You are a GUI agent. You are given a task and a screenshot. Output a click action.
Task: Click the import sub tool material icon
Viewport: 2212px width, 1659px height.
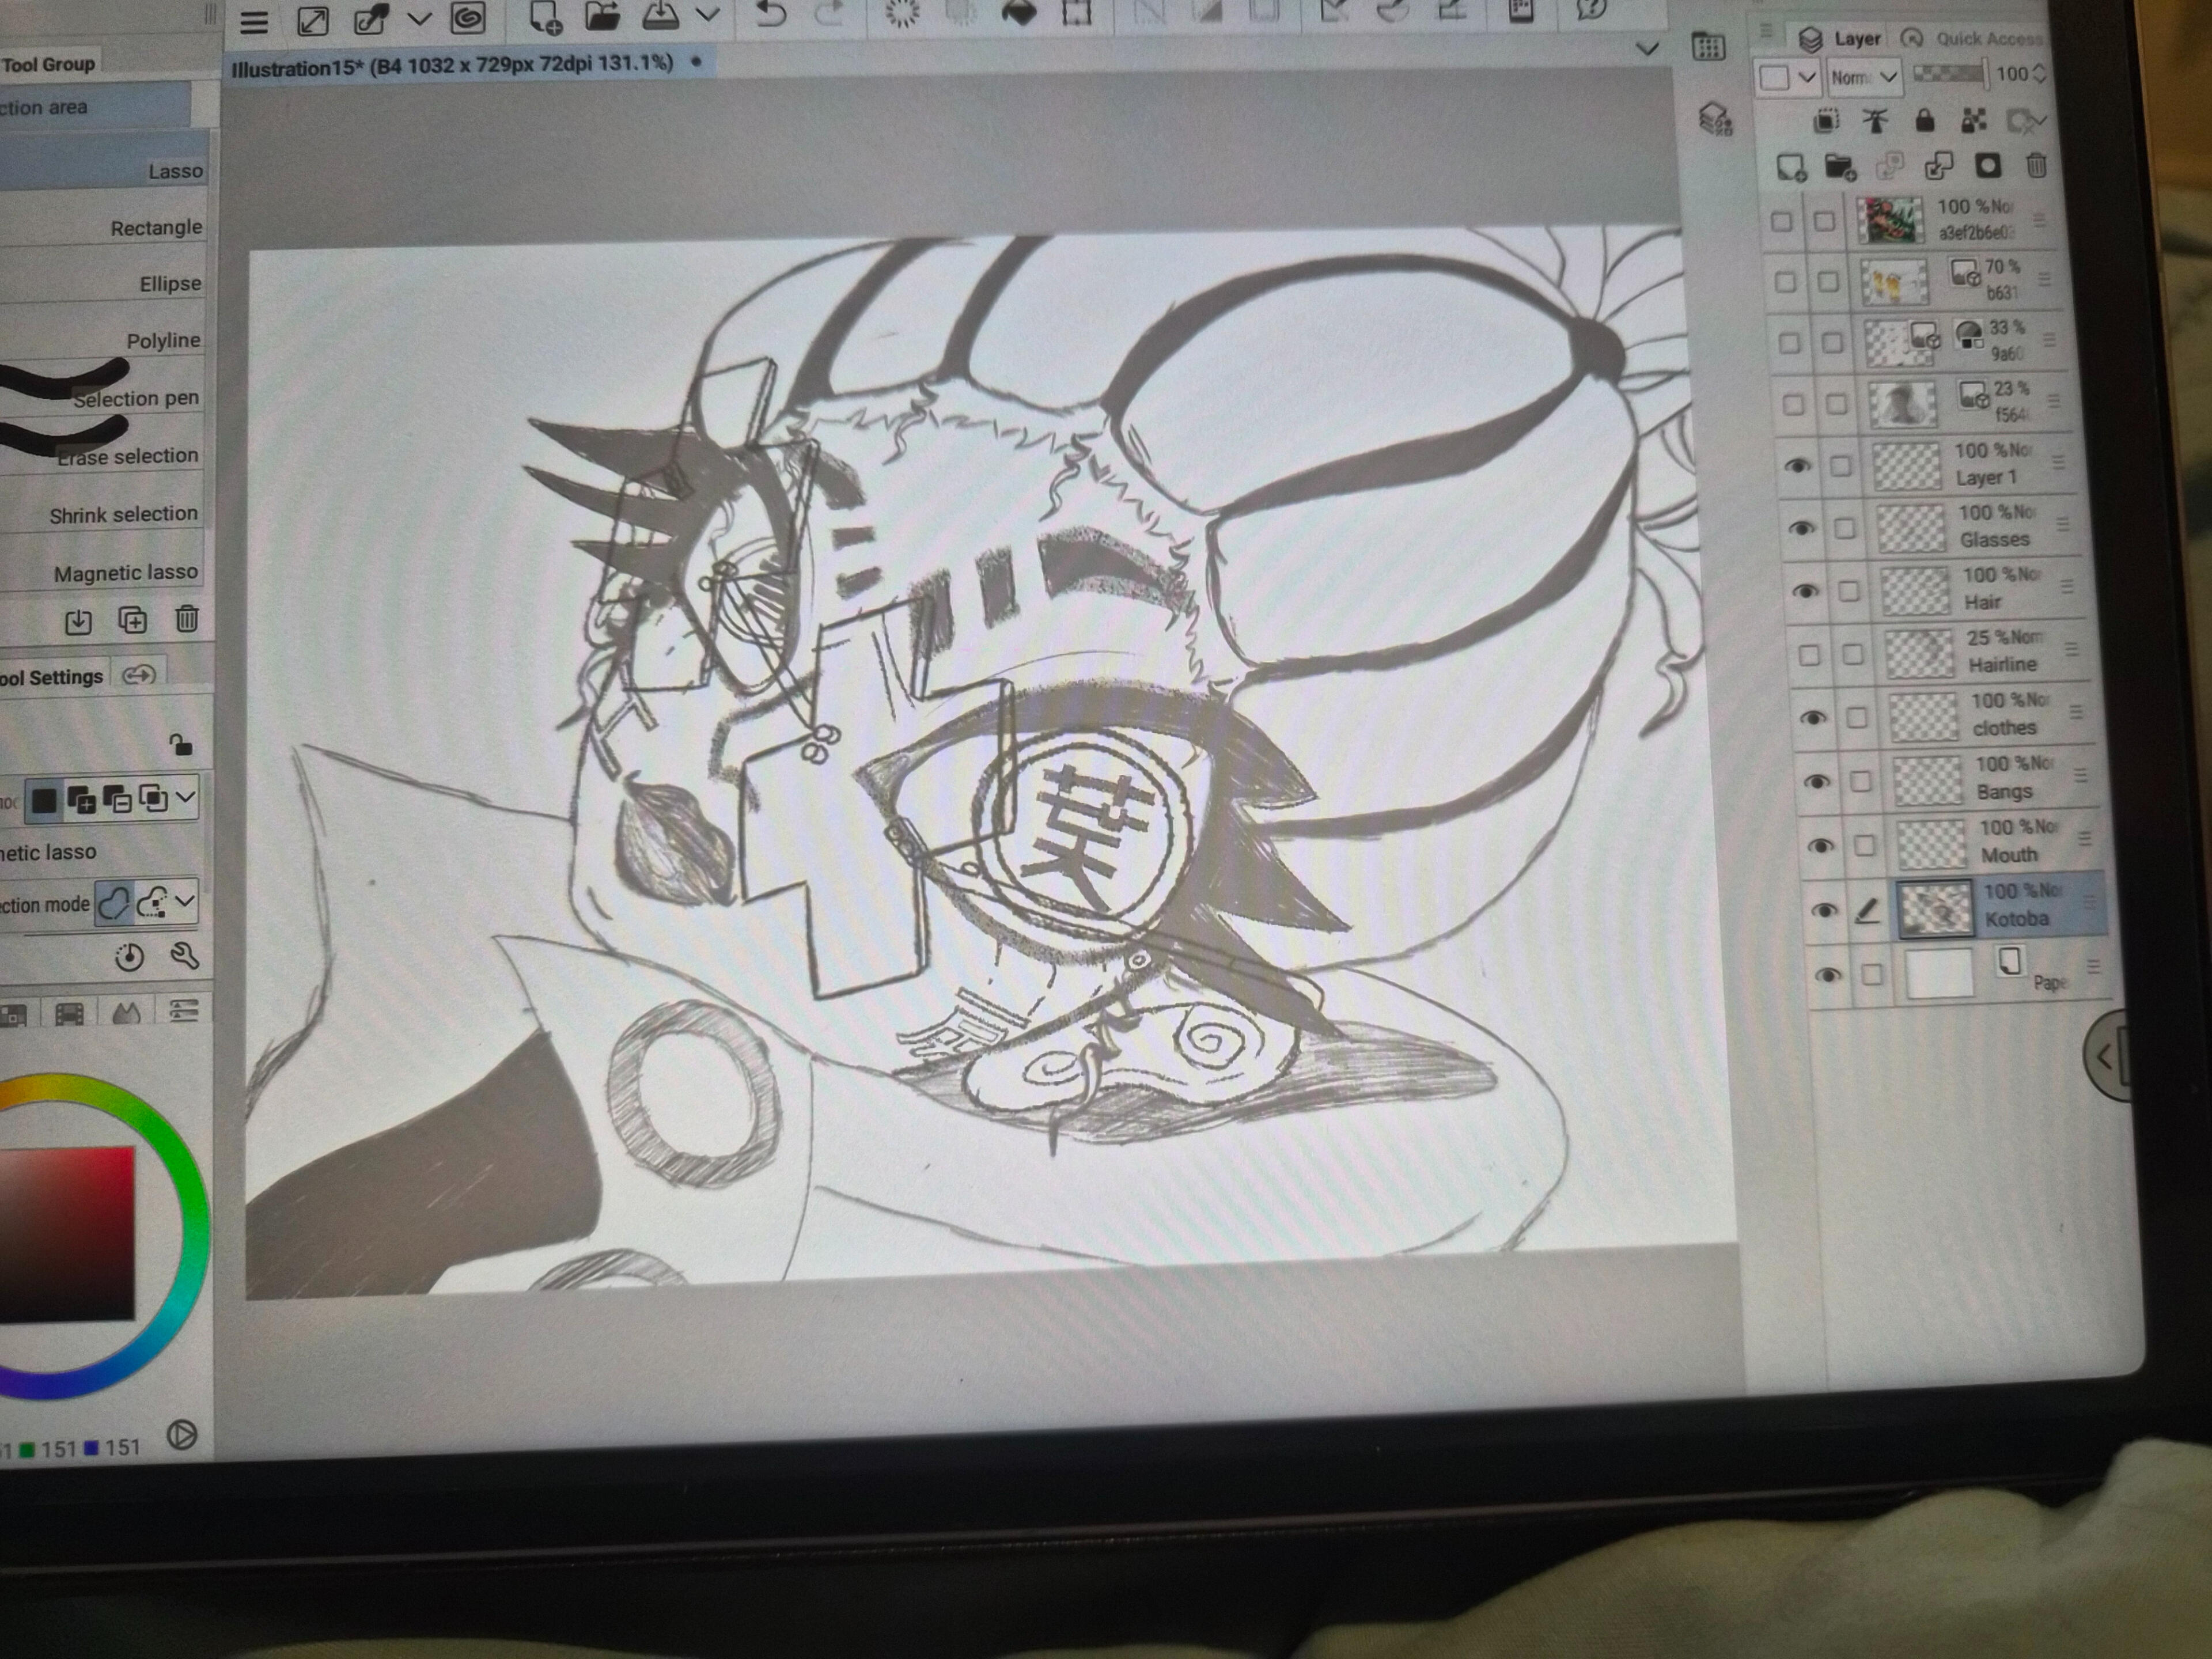78,622
